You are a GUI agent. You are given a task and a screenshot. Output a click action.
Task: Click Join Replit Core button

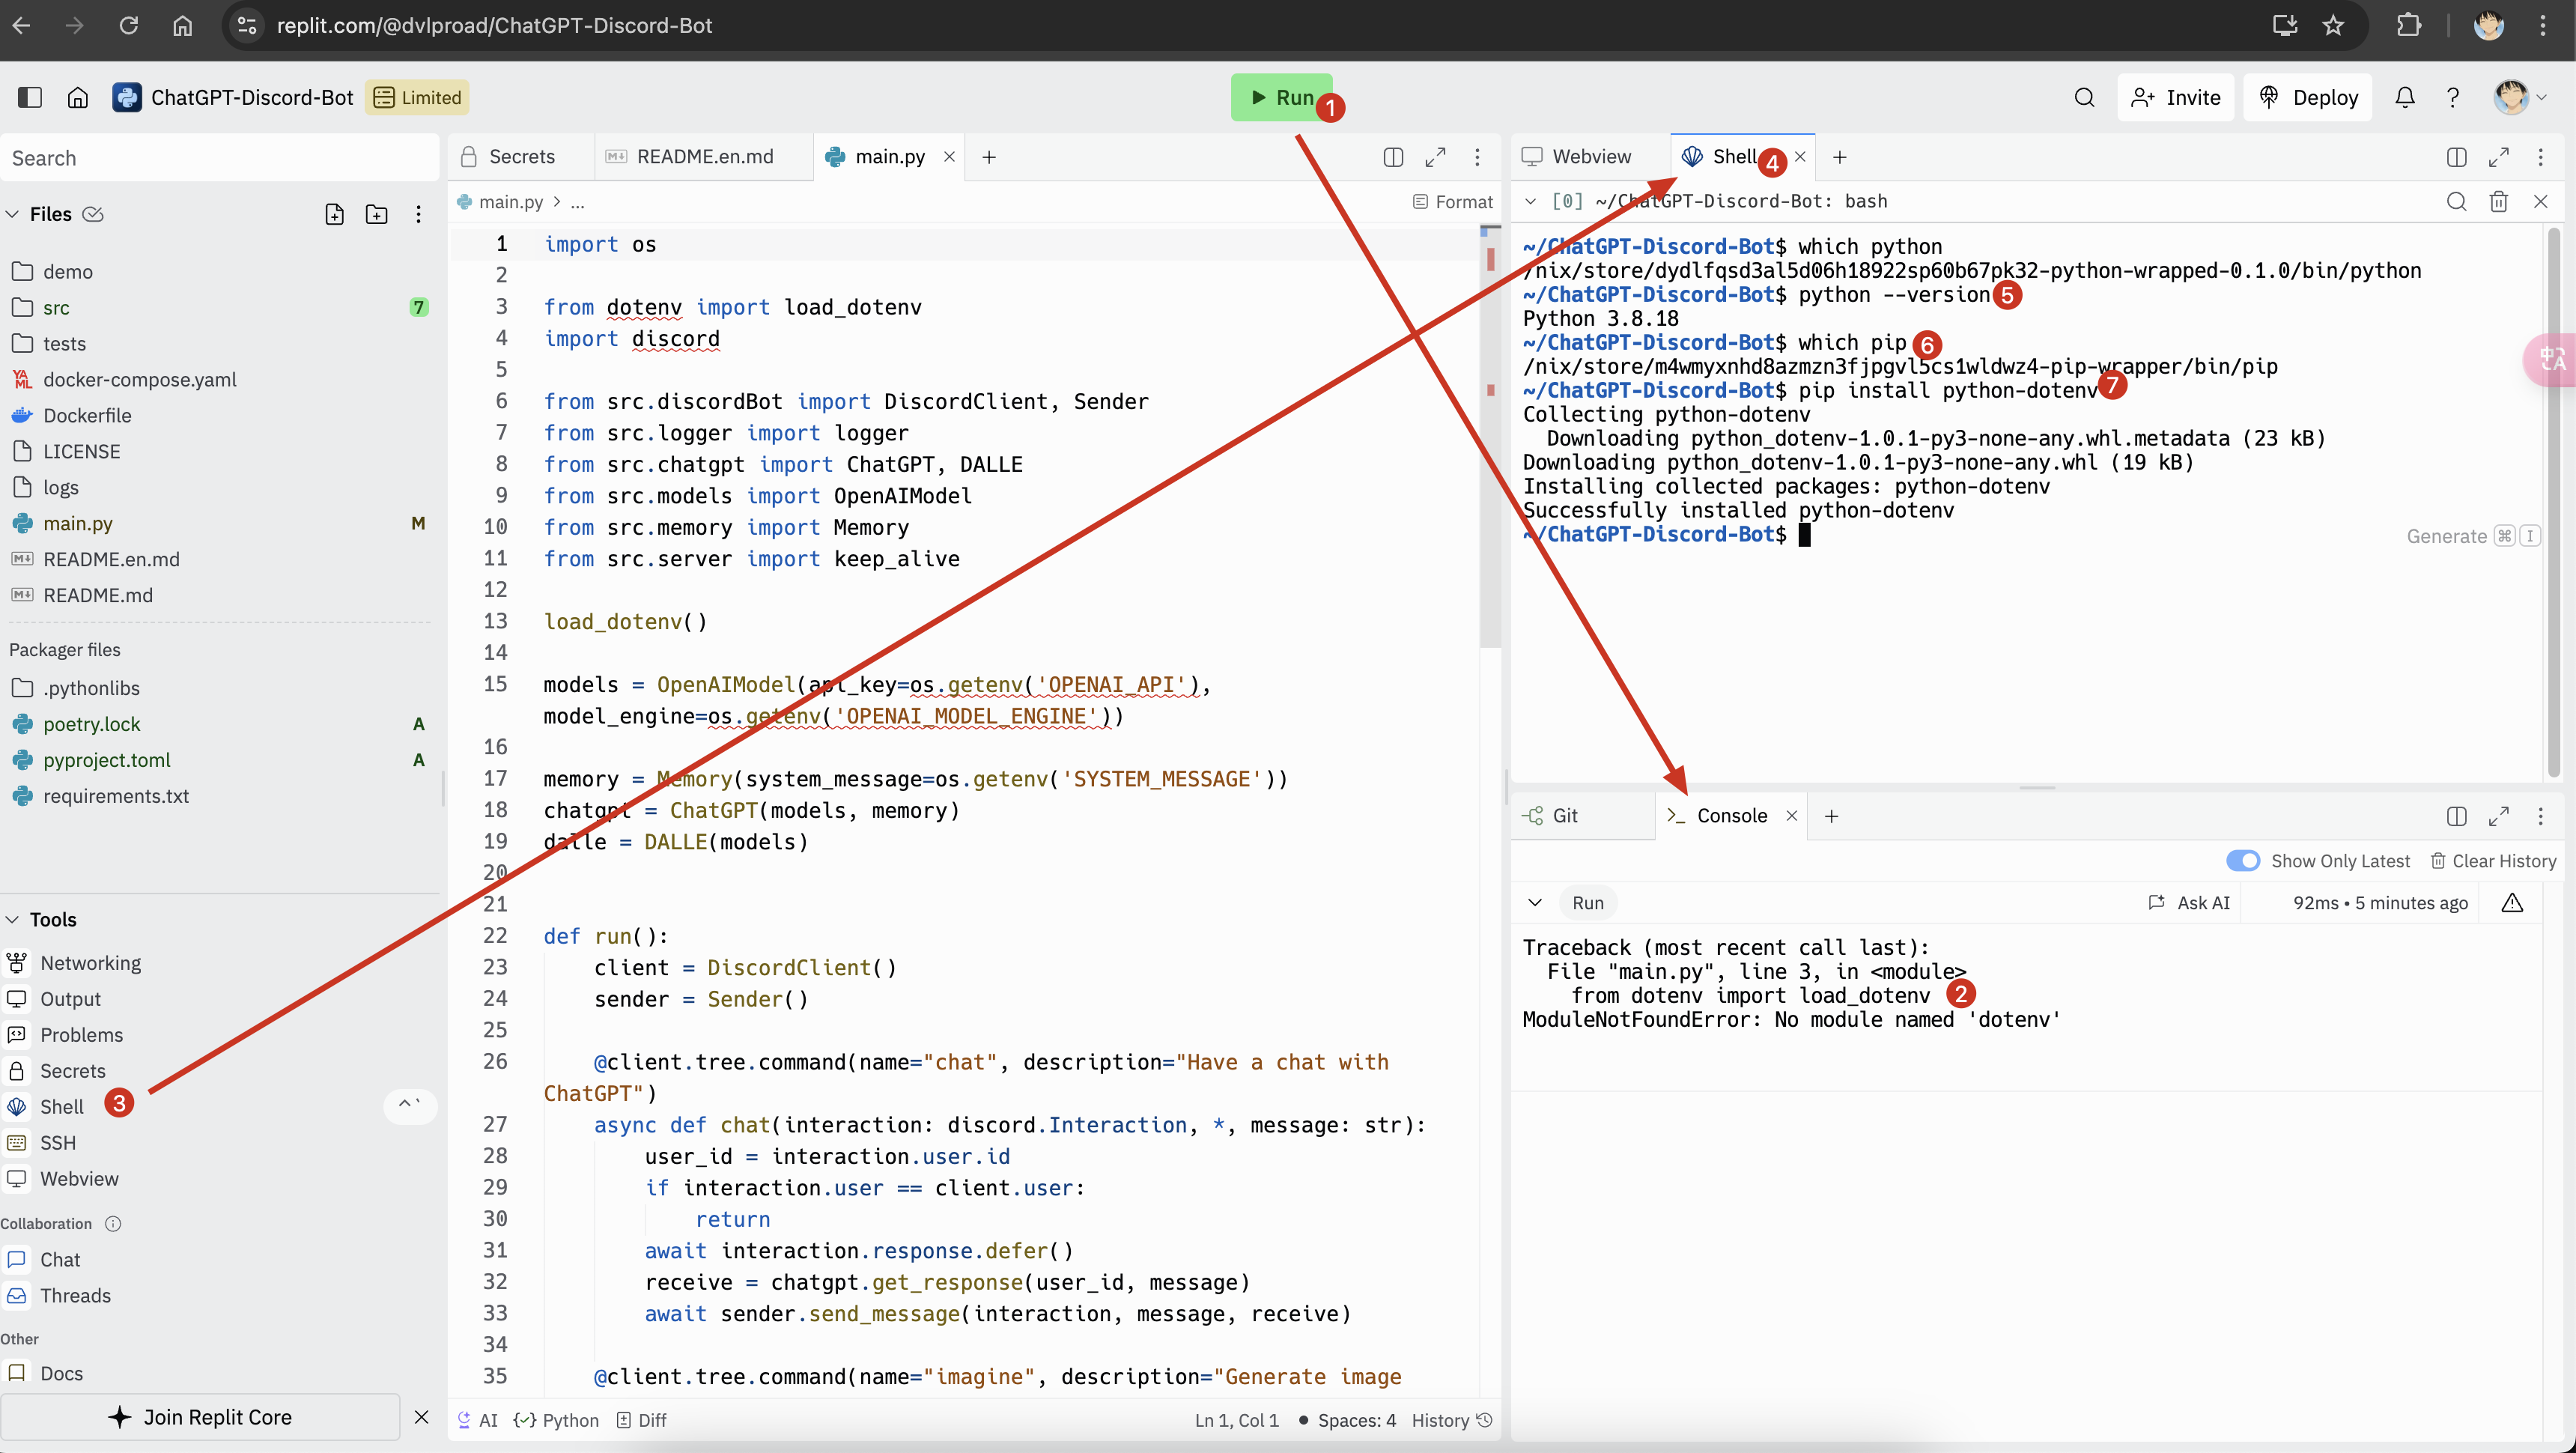click(x=200, y=1417)
